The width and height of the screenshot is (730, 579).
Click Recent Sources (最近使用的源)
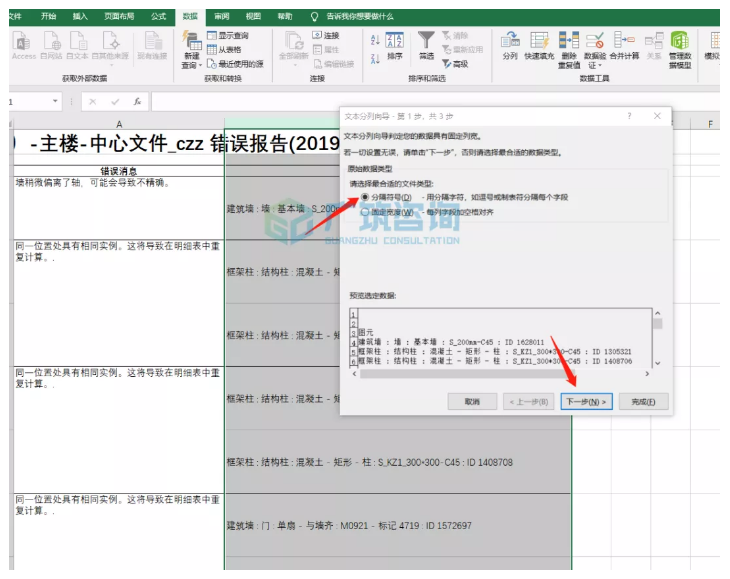tap(236, 64)
